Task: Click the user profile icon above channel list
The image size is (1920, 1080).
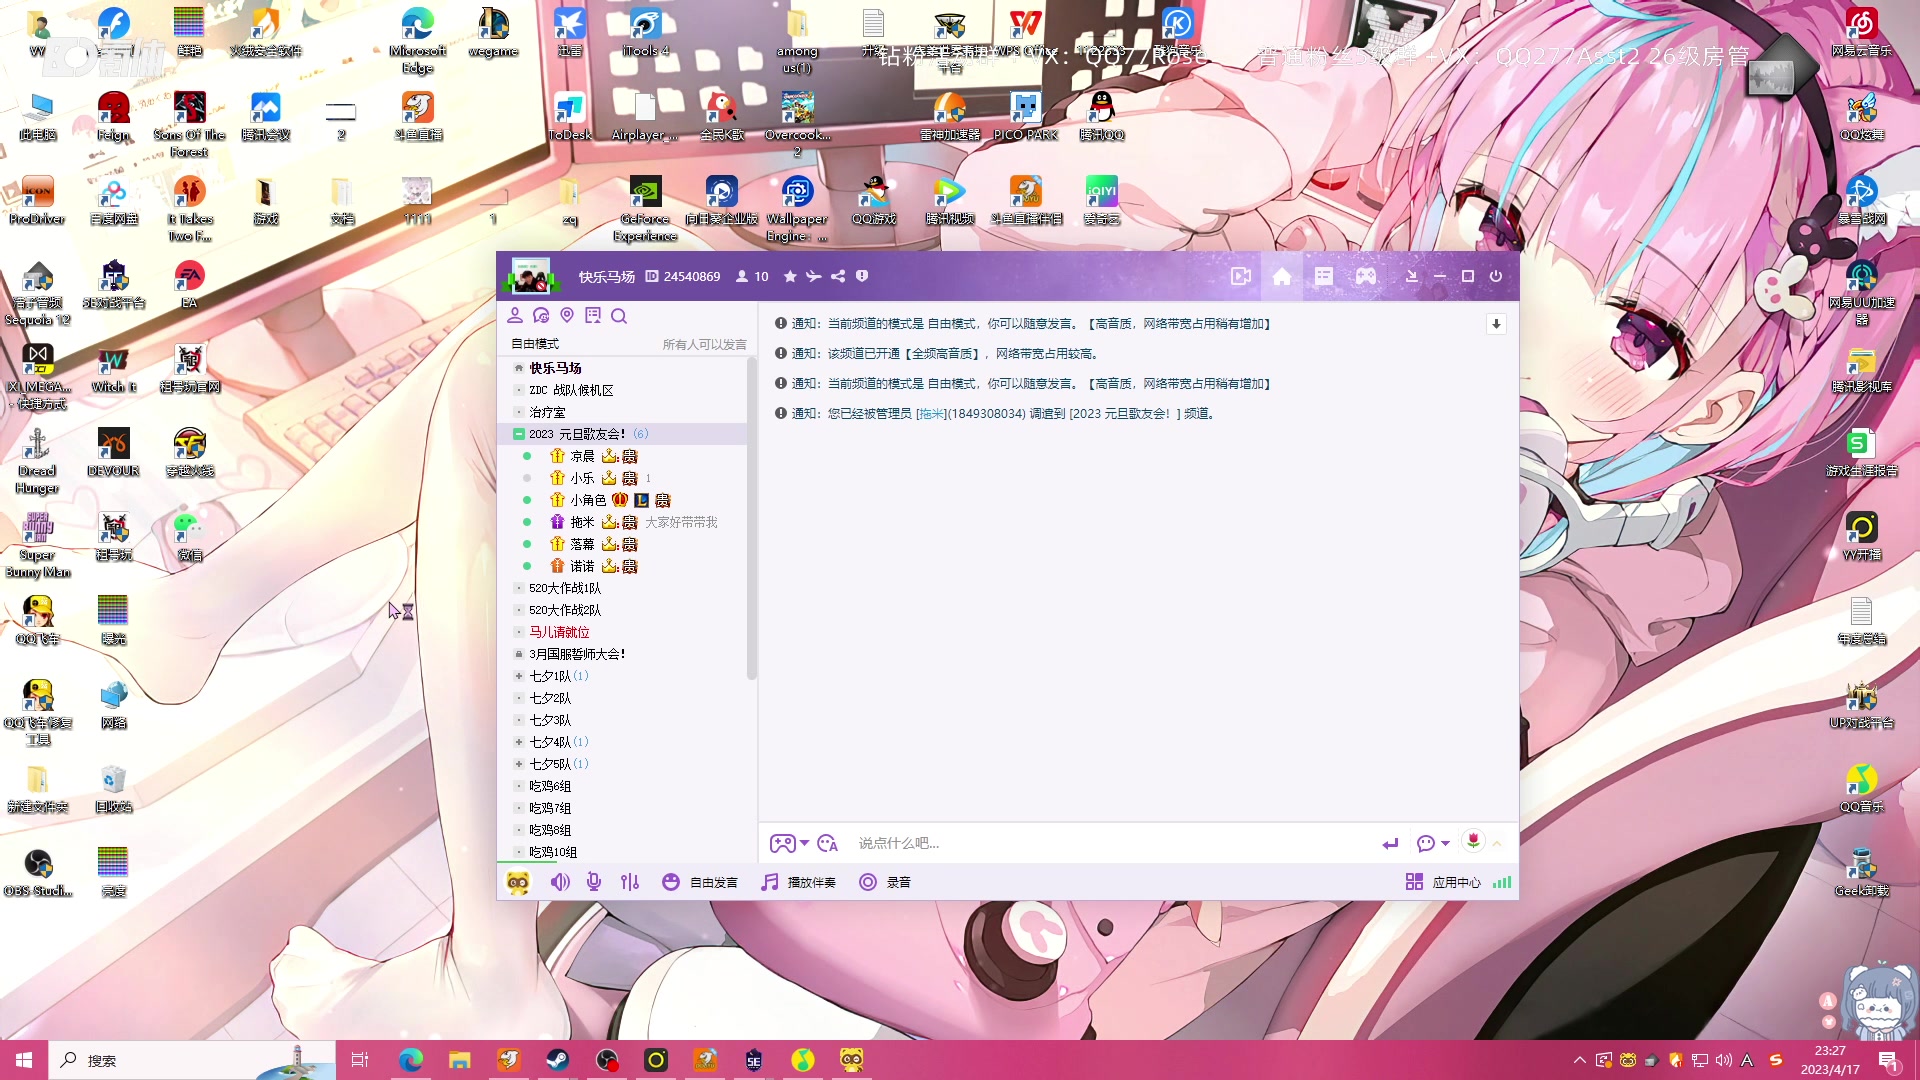Action: coord(515,316)
